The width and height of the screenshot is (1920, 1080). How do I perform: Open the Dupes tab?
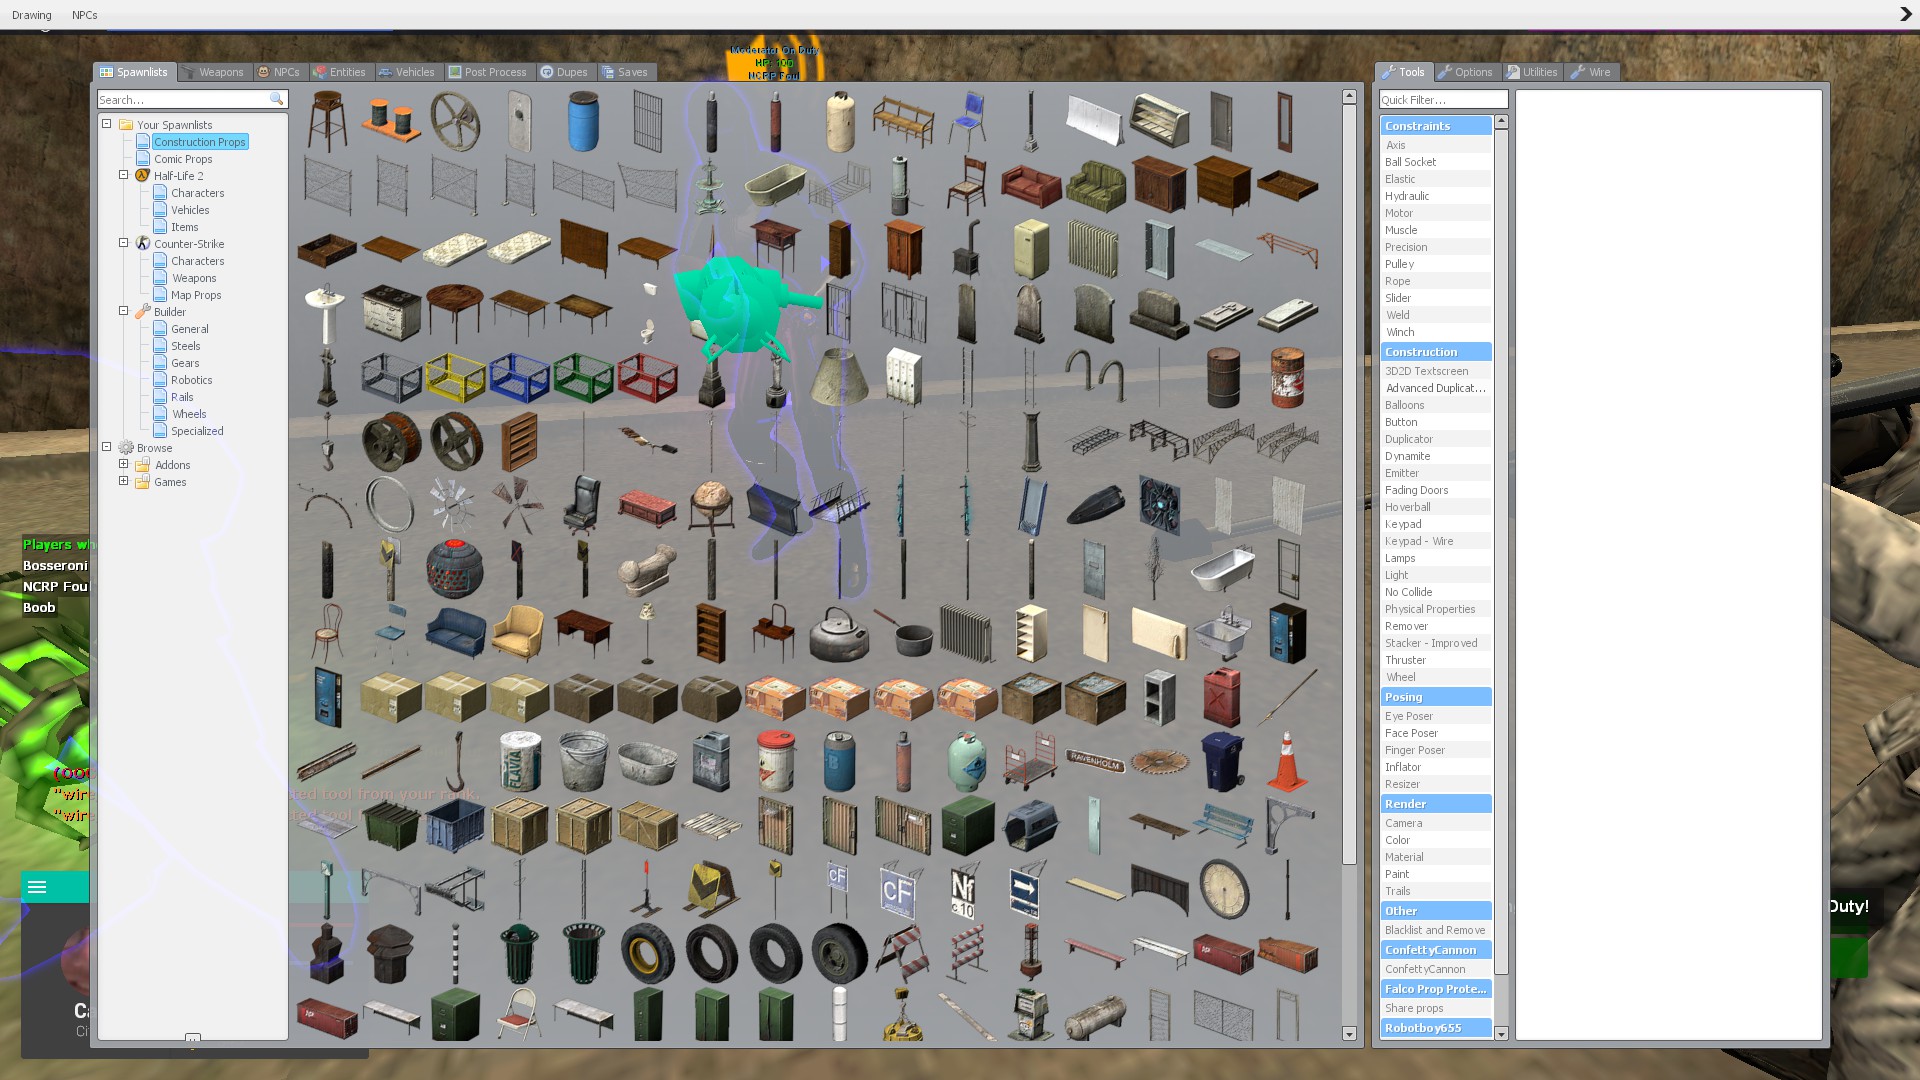pyautogui.click(x=565, y=72)
